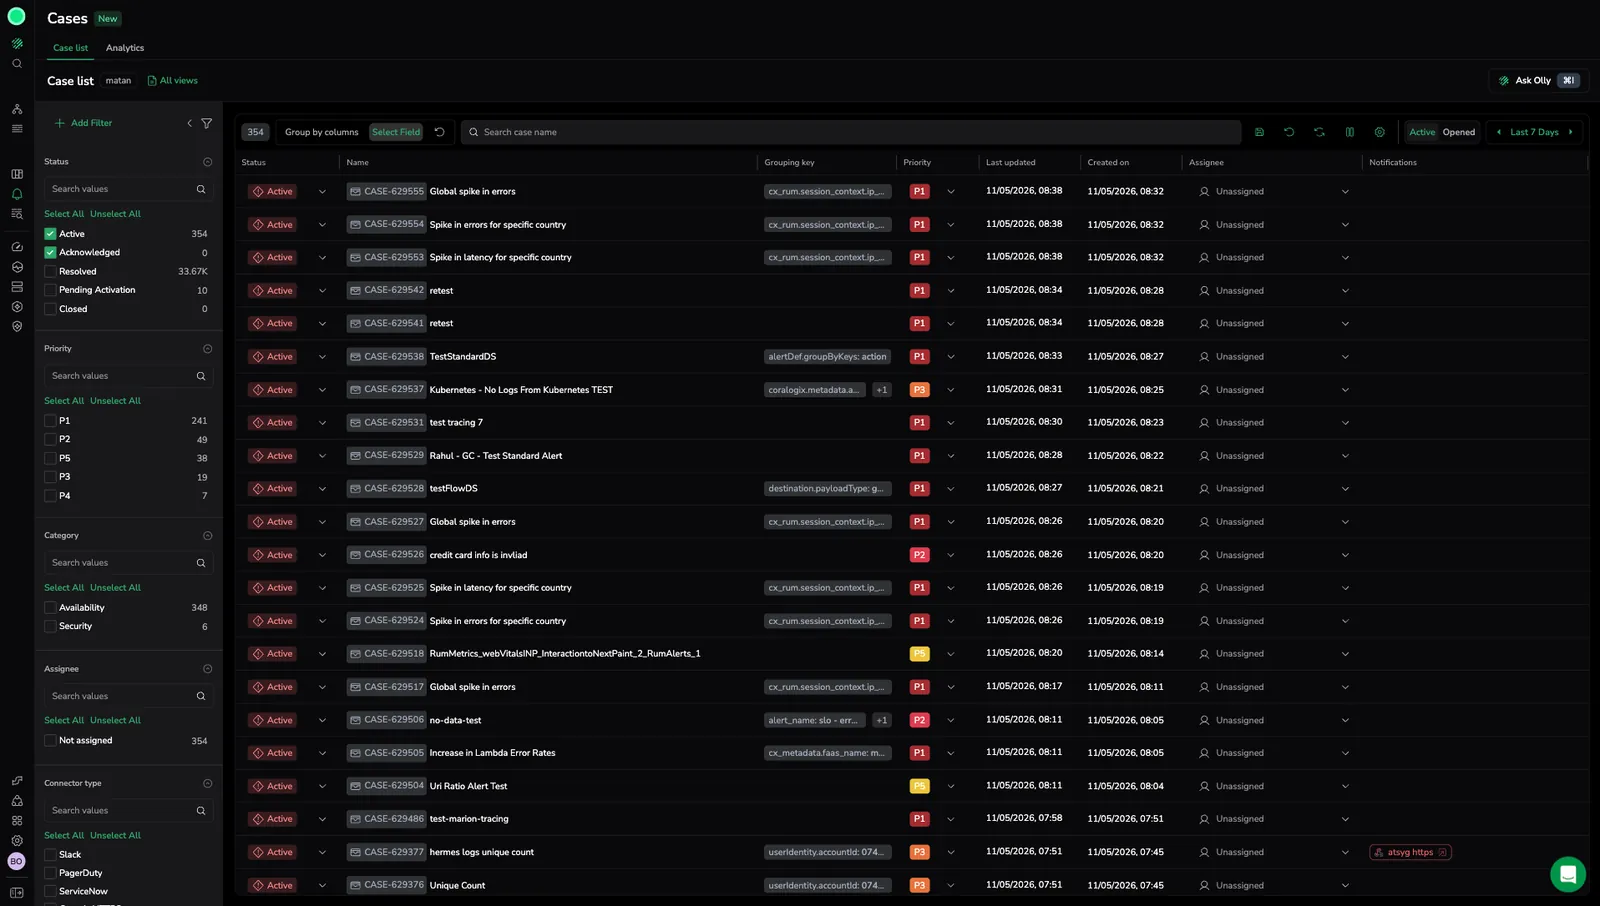Open the Select Field grouping dropdown
The image size is (1600, 906).
pyautogui.click(x=396, y=132)
